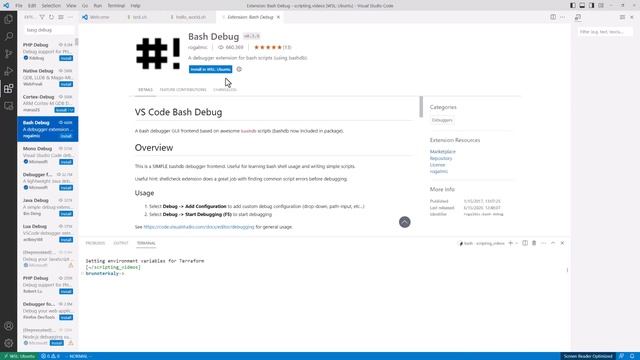The width and height of the screenshot is (640, 360).
Task: Open the secondary sidebar view options icon
Action: click(622, 17)
